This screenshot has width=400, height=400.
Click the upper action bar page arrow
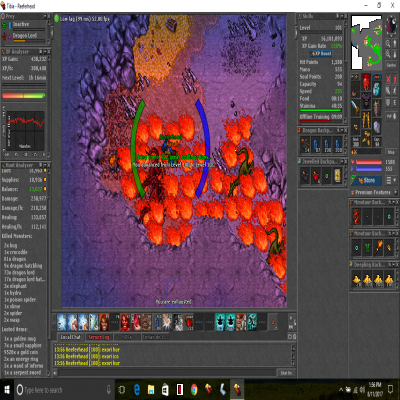tap(291, 318)
